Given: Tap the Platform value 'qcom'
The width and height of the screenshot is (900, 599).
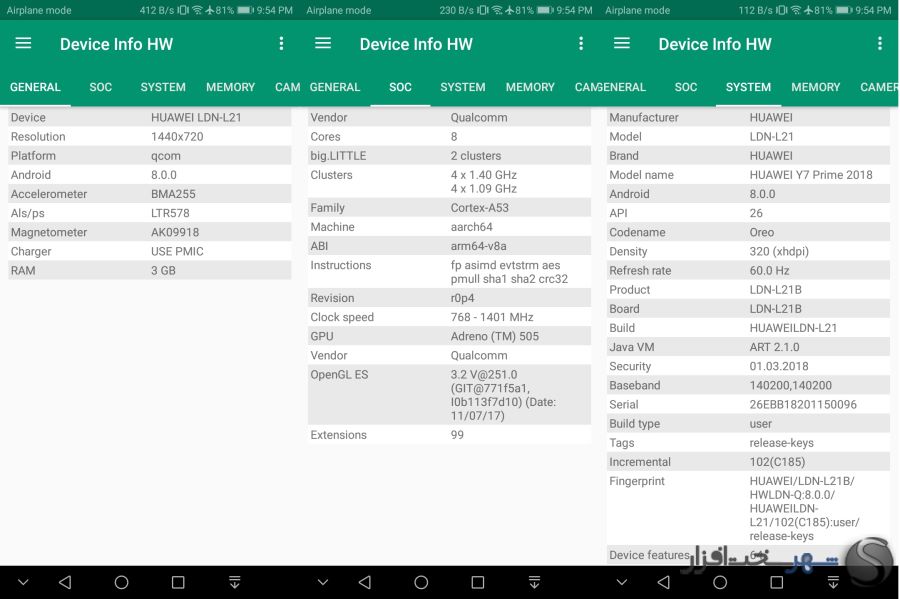Looking at the screenshot, I should coord(166,156).
